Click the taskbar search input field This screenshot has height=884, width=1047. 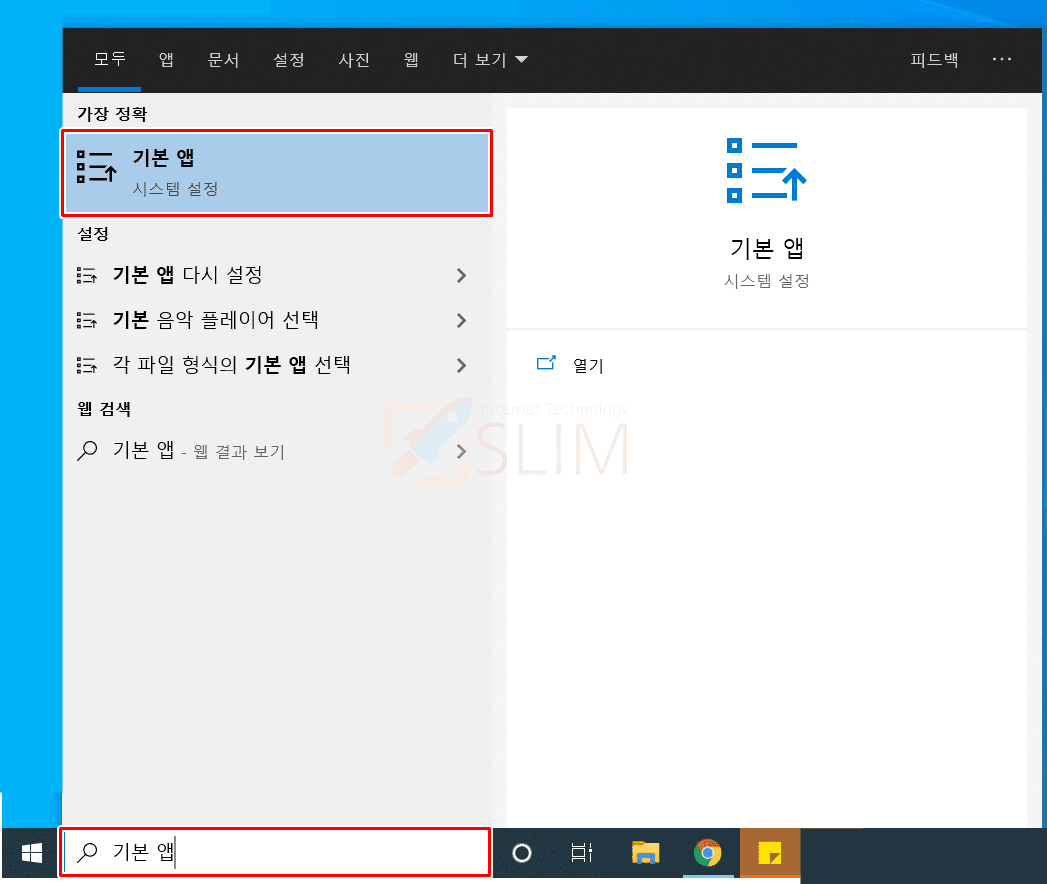point(275,852)
